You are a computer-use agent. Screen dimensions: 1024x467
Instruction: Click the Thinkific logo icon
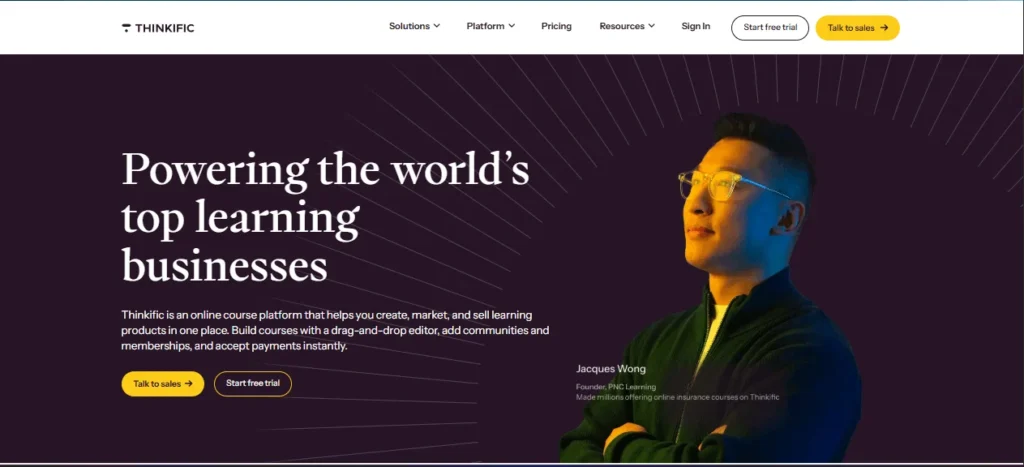pos(126,28)
